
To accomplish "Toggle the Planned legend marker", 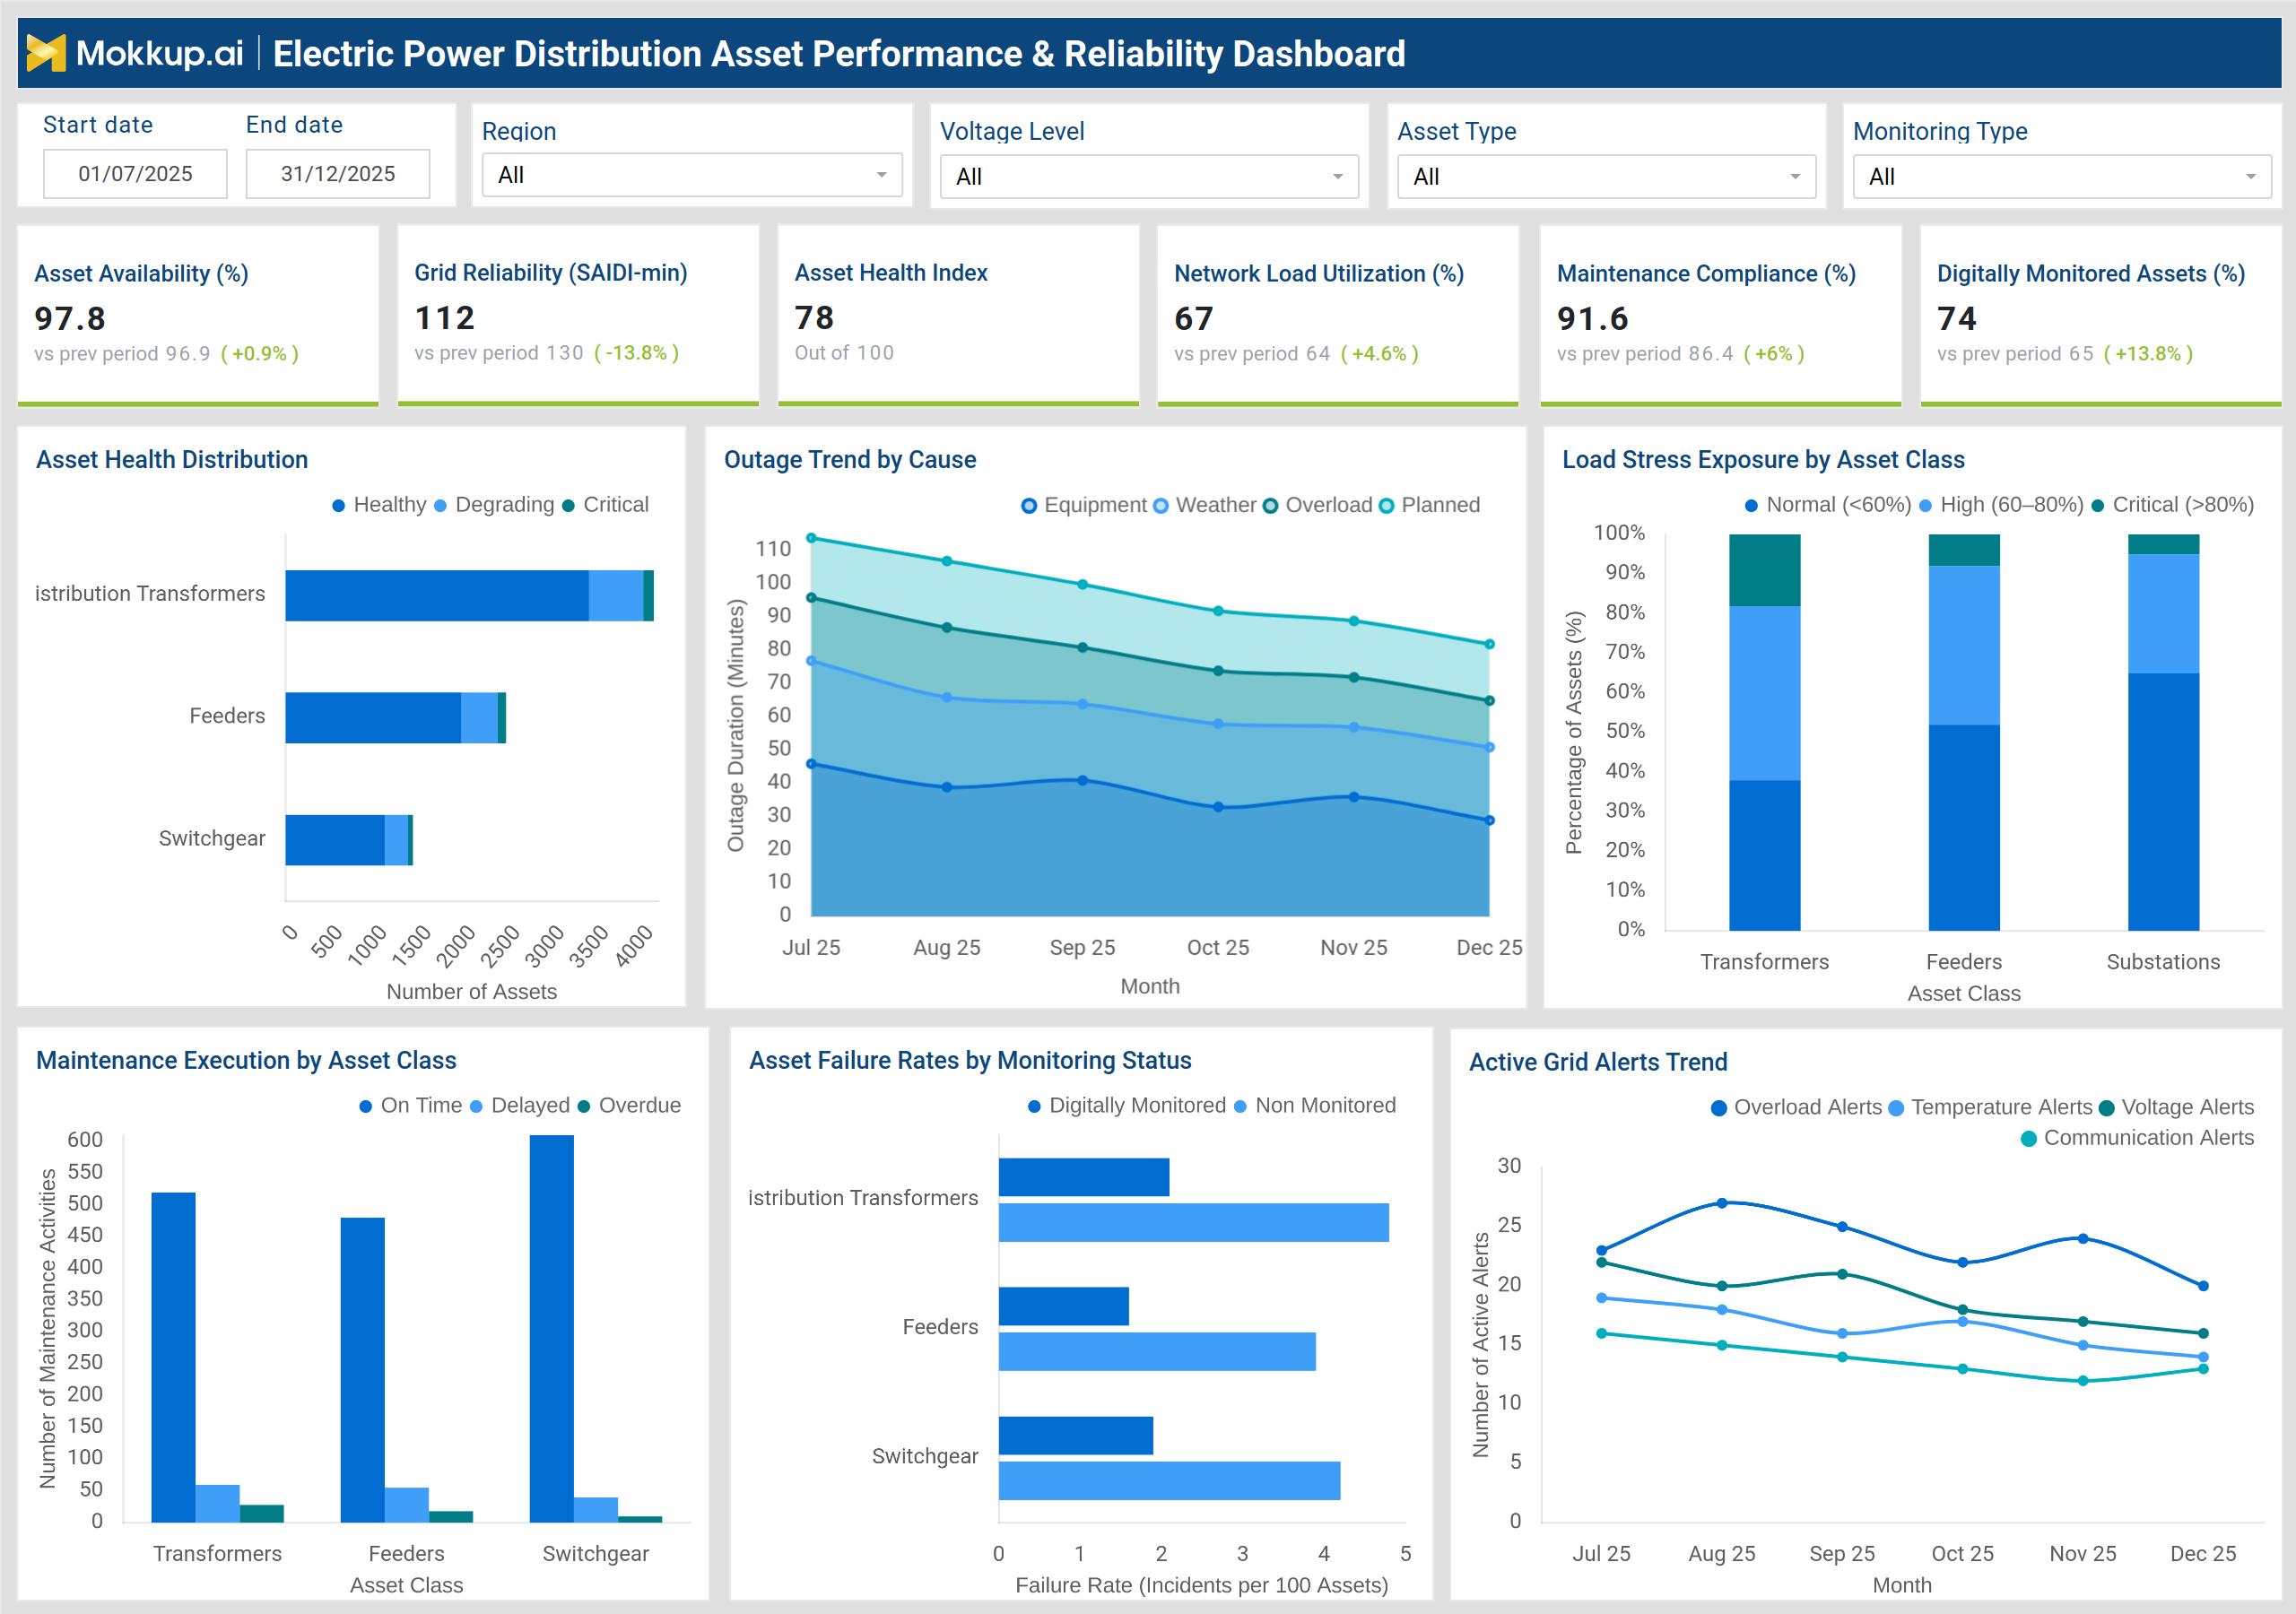I will click(1387, 506).
